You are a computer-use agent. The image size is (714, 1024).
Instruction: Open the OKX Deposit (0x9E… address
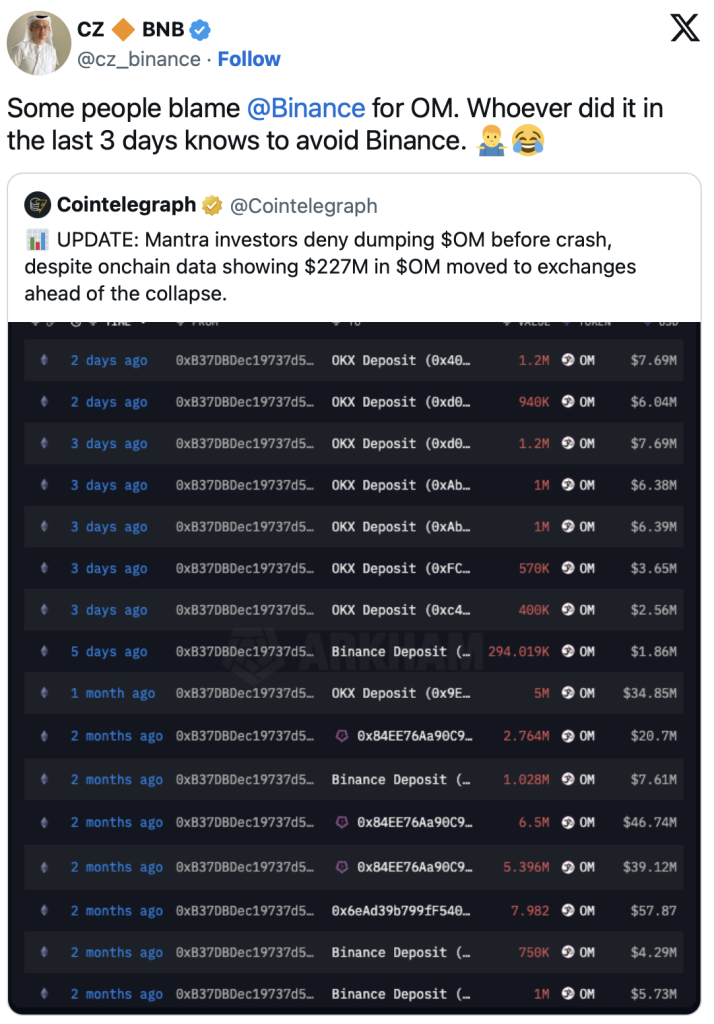pyautogui.click(x=400, y=693)
